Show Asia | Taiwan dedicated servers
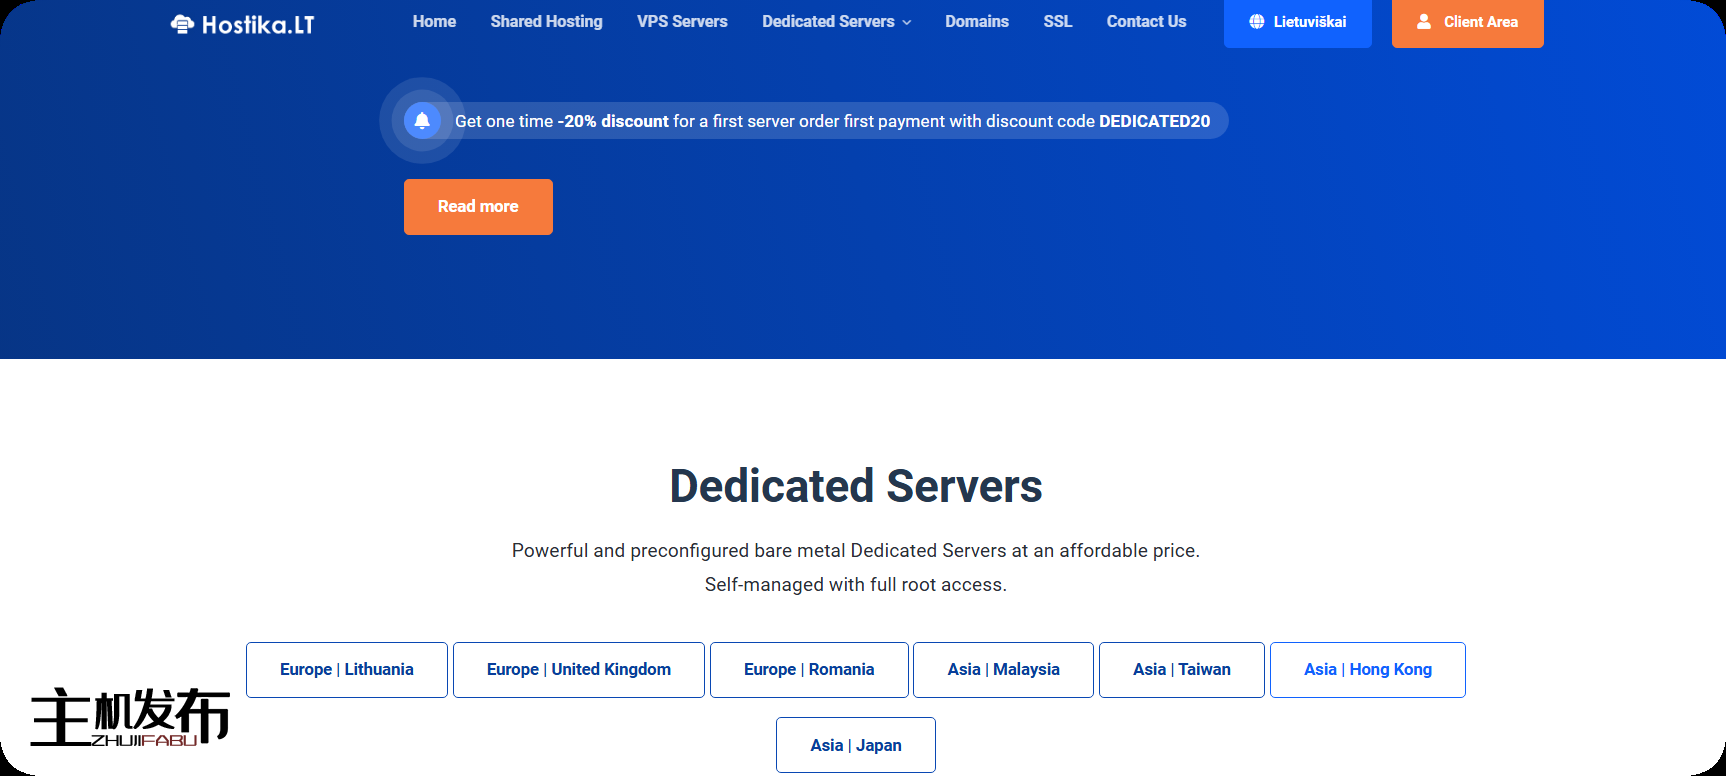The image size is (1726, 776). click(1181, 670)
